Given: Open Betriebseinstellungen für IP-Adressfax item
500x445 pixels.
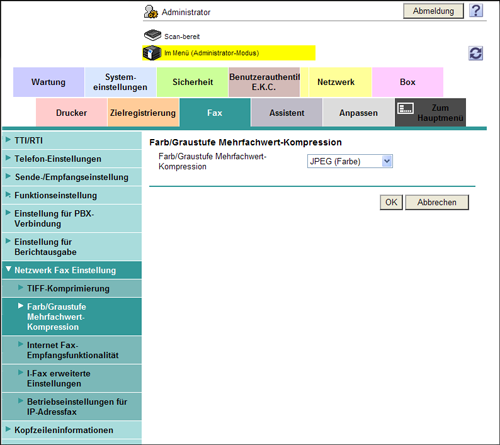Looking at the screenshot, I should [72, 407].
